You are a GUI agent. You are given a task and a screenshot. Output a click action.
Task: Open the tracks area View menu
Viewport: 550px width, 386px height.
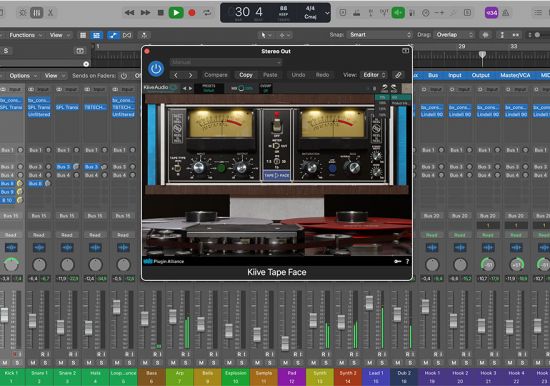pyautogui.click(x=60, y=35)
